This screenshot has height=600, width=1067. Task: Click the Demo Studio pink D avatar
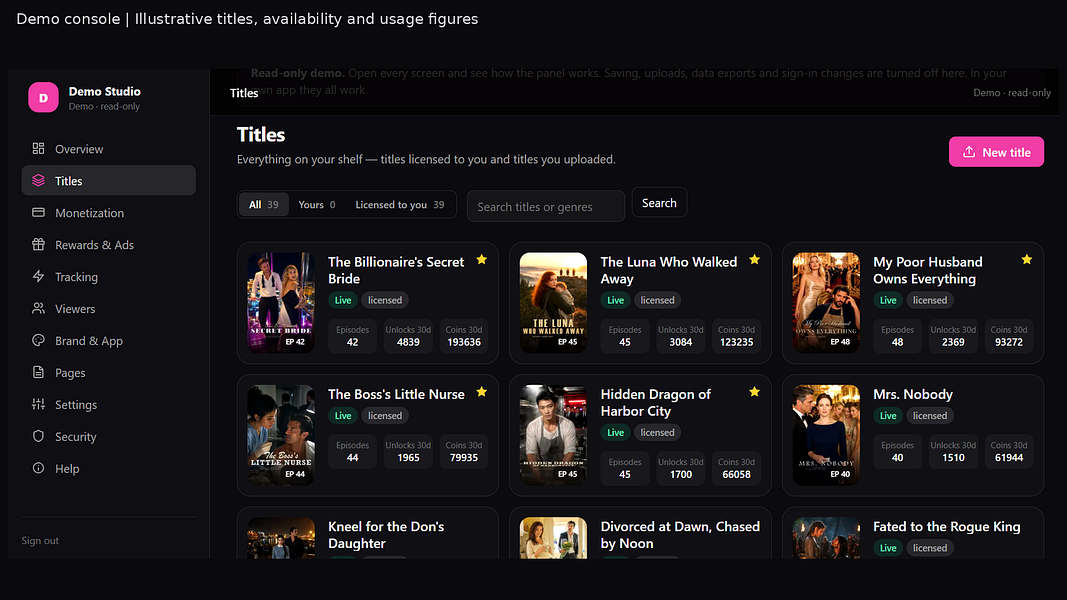coord(43,97)
